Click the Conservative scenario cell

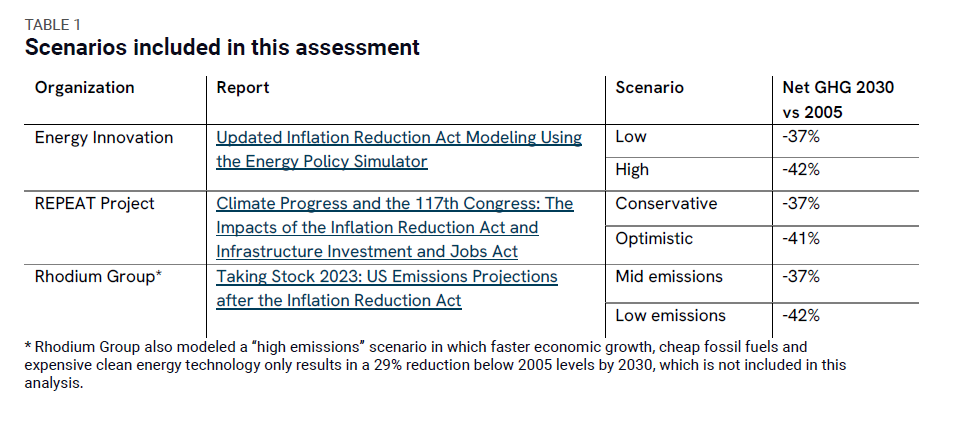(x=666, y=204)
